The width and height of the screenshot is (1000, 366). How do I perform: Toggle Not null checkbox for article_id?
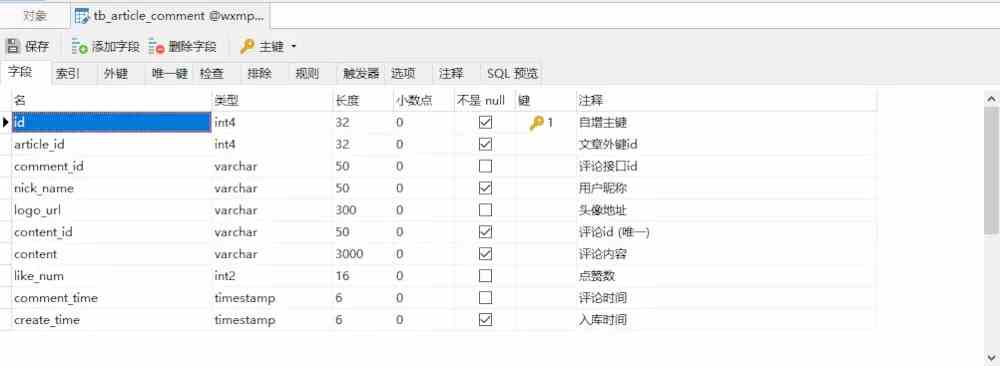[485, 144]
